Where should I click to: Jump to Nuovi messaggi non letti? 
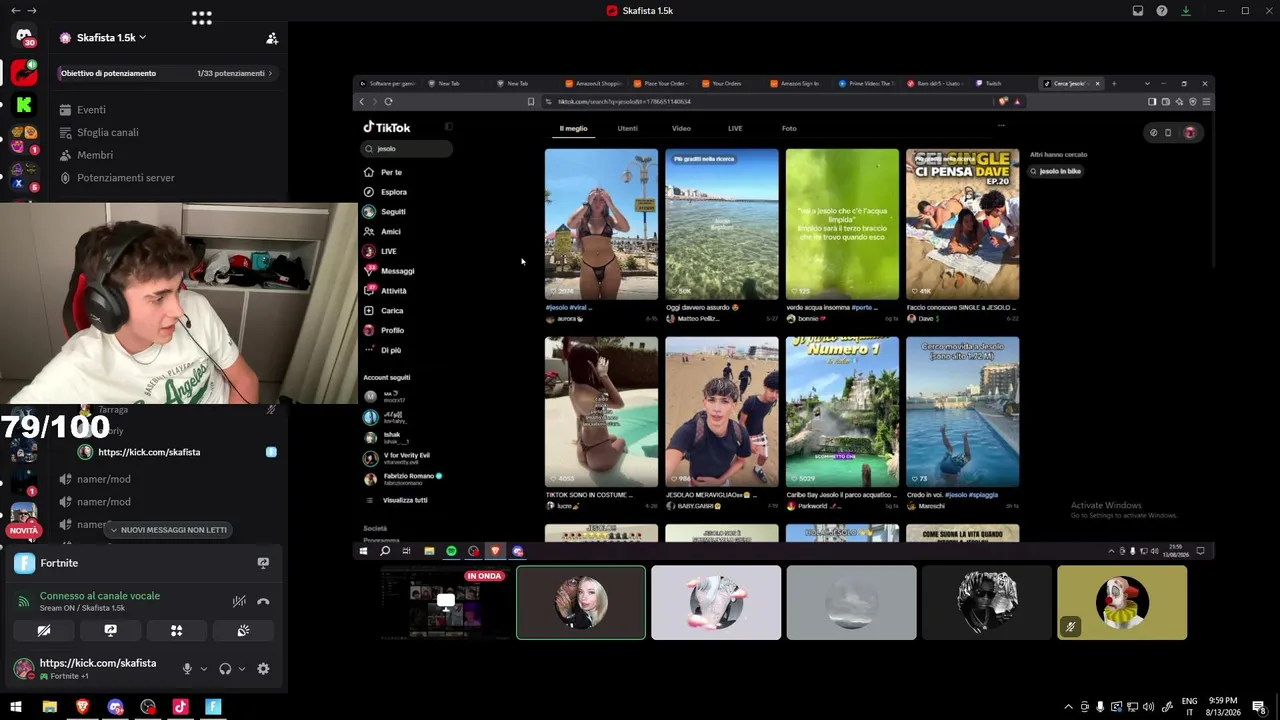(x=168, y=530)
